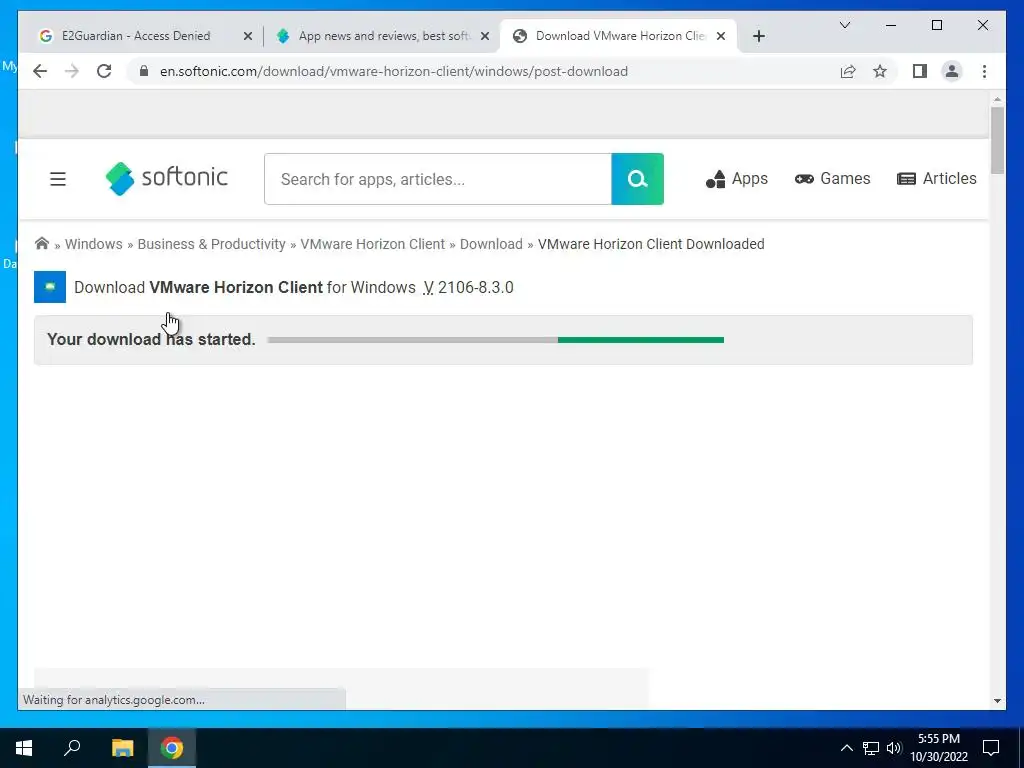The image size is (1024, 768).
Task: Open the Apps section
Action: coord(737,178)
